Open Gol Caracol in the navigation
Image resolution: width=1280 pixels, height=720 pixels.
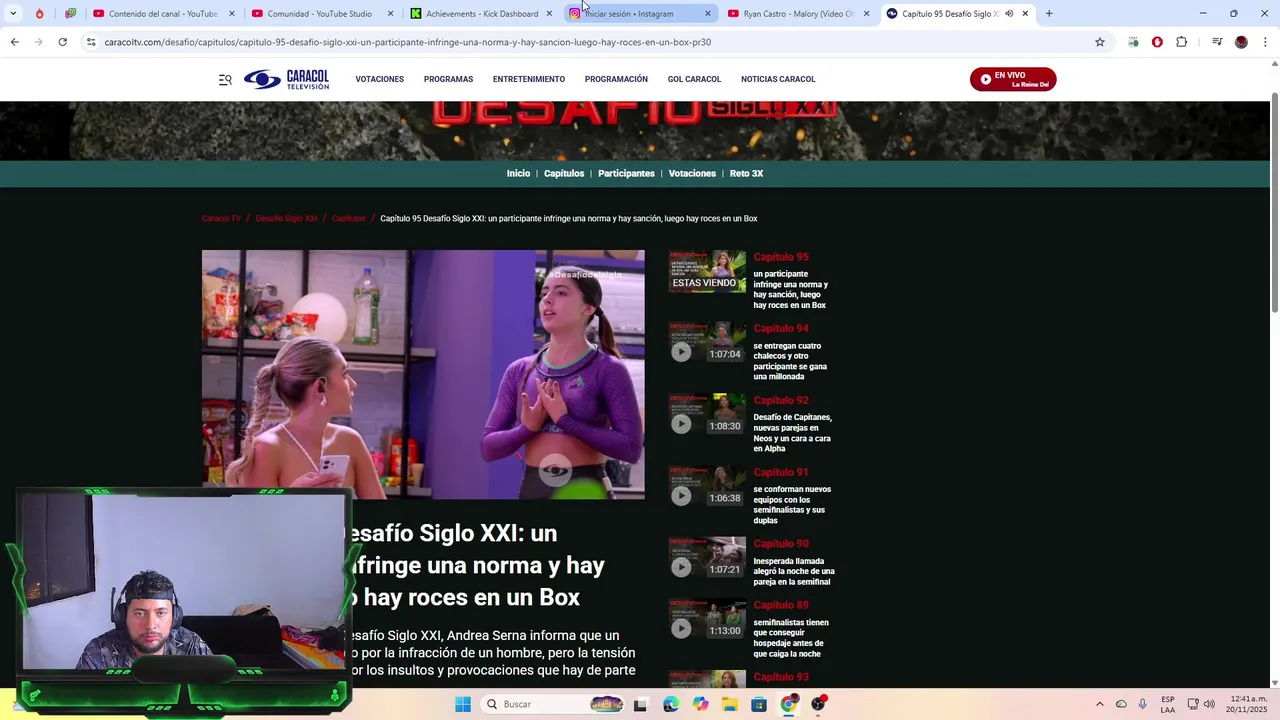[694, 79]
